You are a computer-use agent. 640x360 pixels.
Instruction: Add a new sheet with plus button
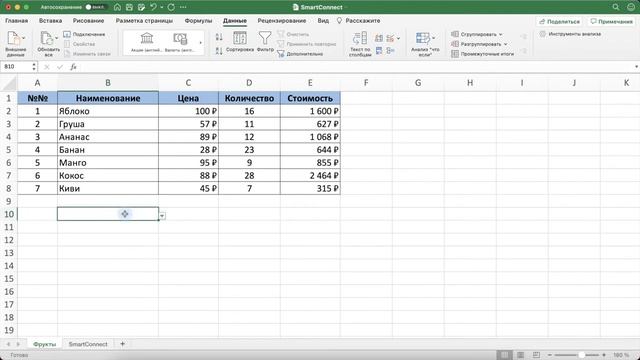tap(122, 344)
